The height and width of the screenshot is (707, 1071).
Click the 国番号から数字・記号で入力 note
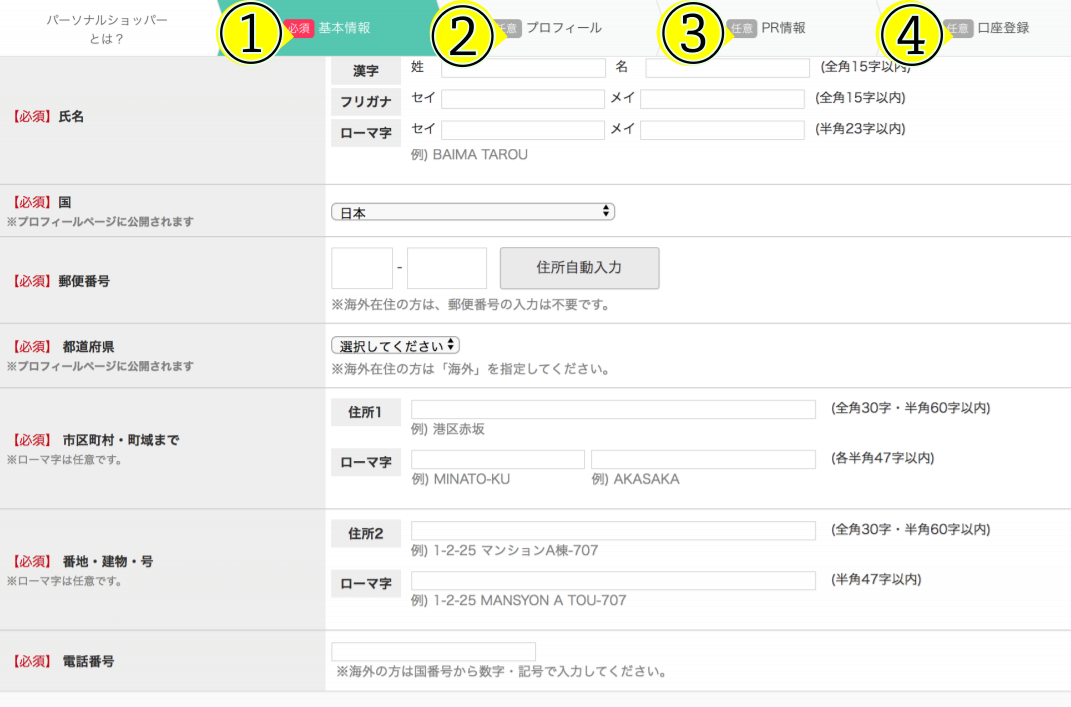502,672
